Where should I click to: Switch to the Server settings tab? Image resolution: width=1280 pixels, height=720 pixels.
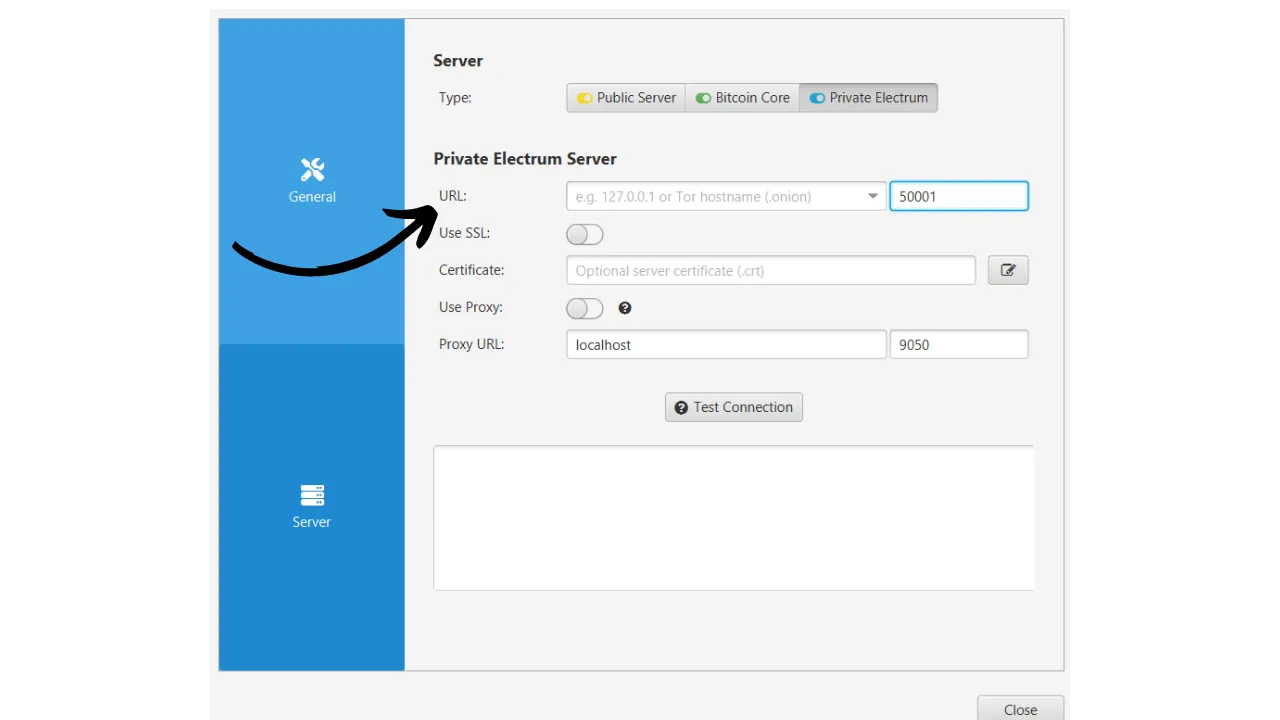312,507
